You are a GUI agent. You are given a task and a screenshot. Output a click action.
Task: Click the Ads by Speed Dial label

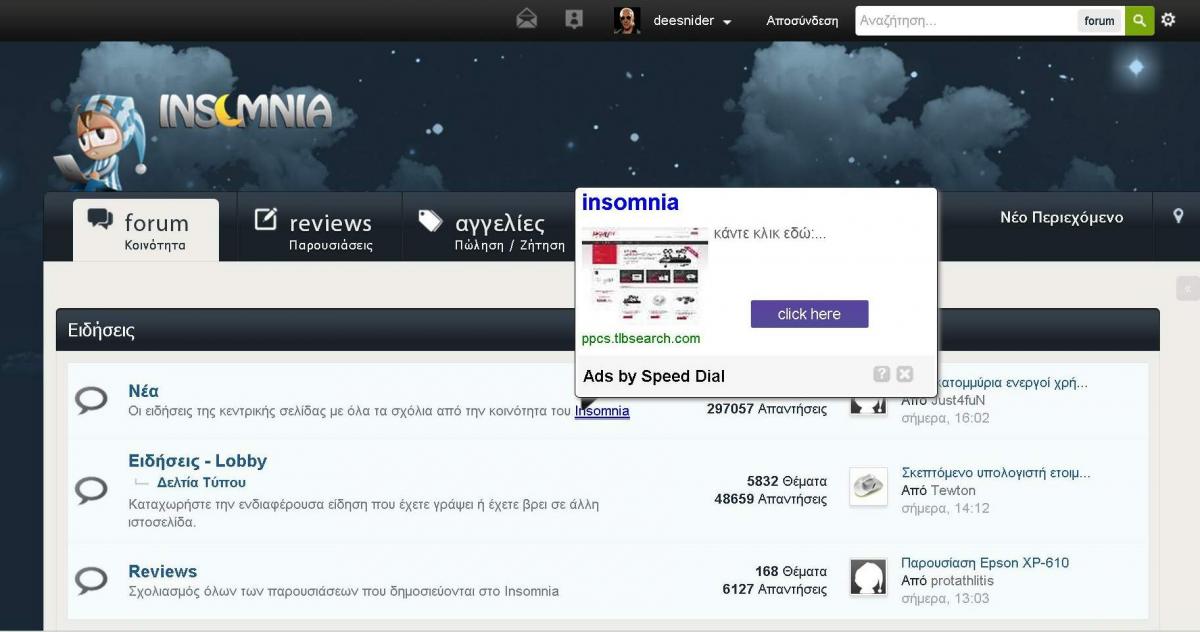[x=654, y=376]
